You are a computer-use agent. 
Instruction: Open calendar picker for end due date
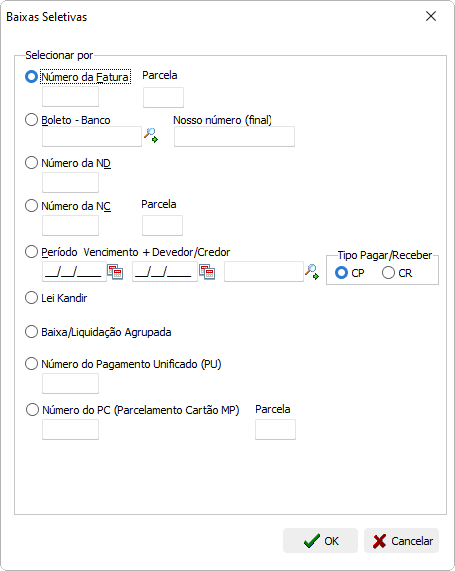[207, 272]
